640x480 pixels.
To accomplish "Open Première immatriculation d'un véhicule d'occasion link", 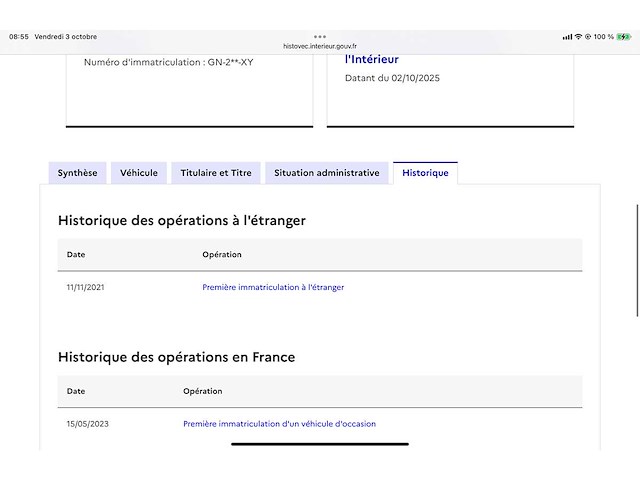I will (x=279, y=424).
